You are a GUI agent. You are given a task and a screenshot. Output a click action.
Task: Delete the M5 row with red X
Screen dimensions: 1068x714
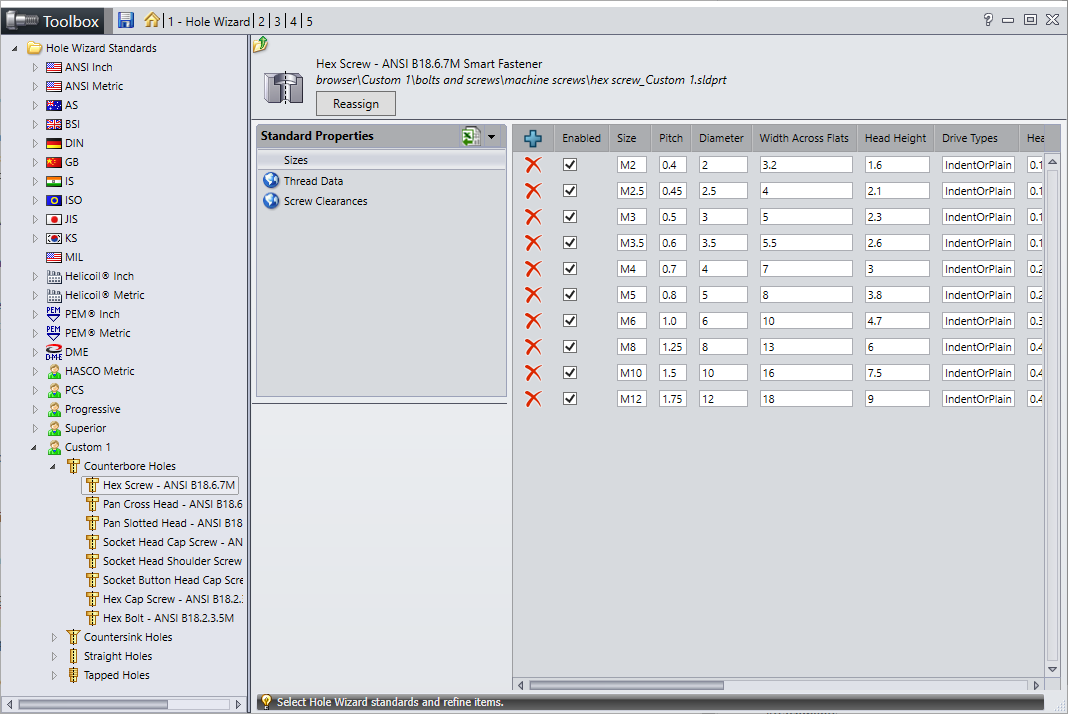[533, 295]
